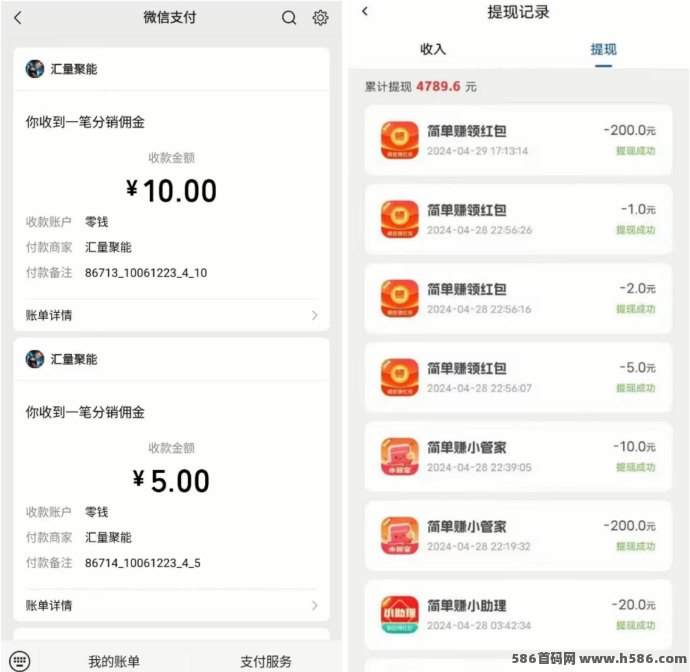Tap -20.0元 withdrawal amount
The height and width of the screenshot is (672, 690).
pos(634,605)
